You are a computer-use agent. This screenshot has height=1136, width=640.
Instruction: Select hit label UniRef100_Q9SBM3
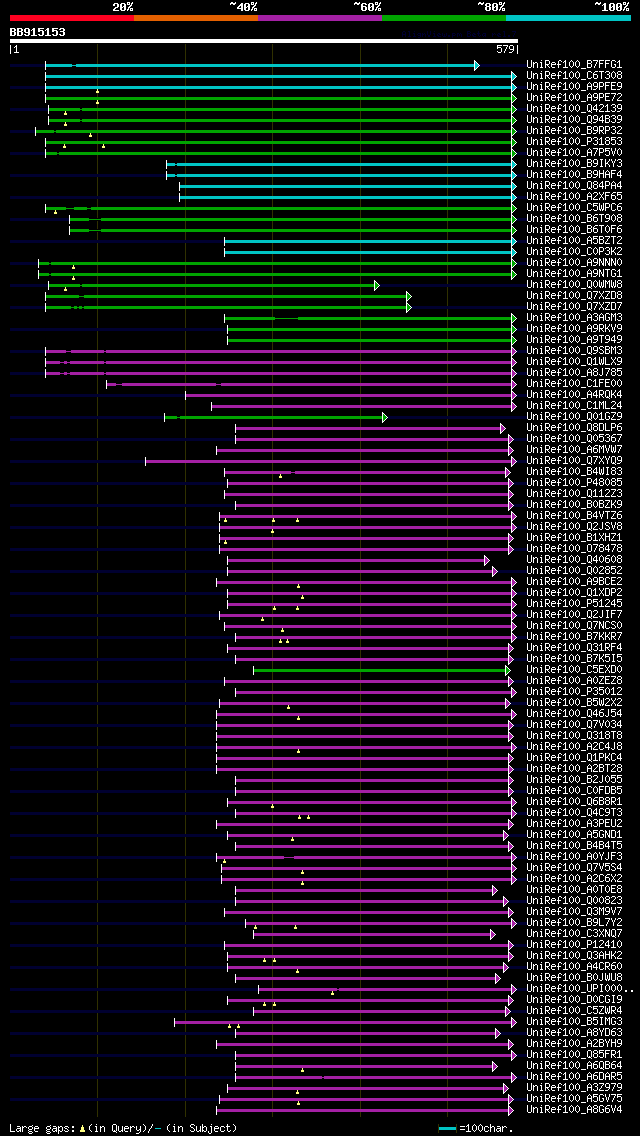574,351
